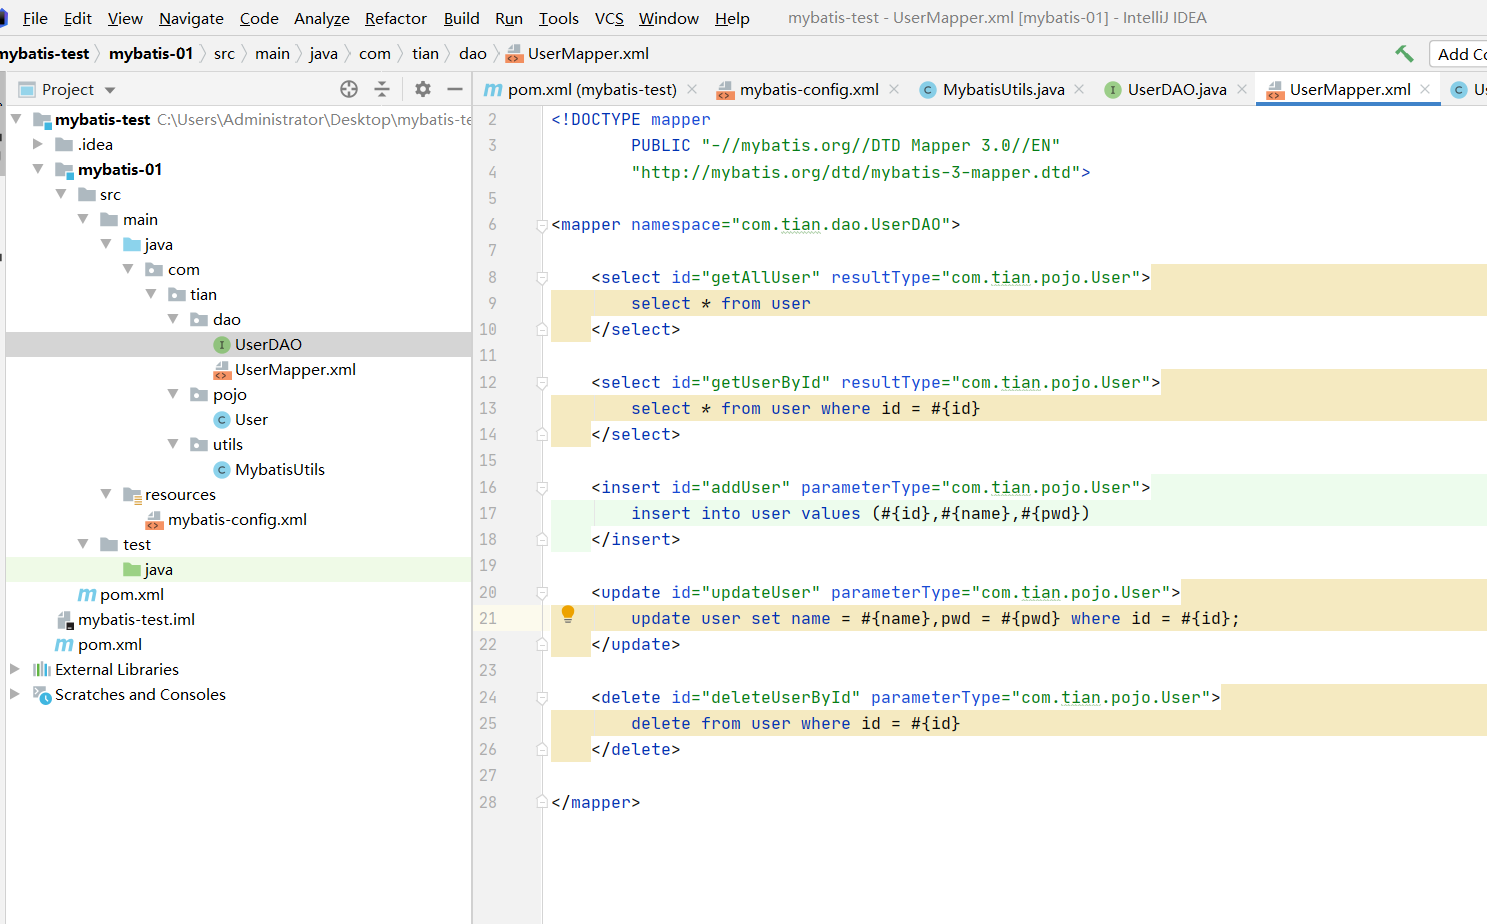Open Project panel settings gear
Image resolution: width=1487 pixels, height=924 pixels.
[x=423, y=89]
